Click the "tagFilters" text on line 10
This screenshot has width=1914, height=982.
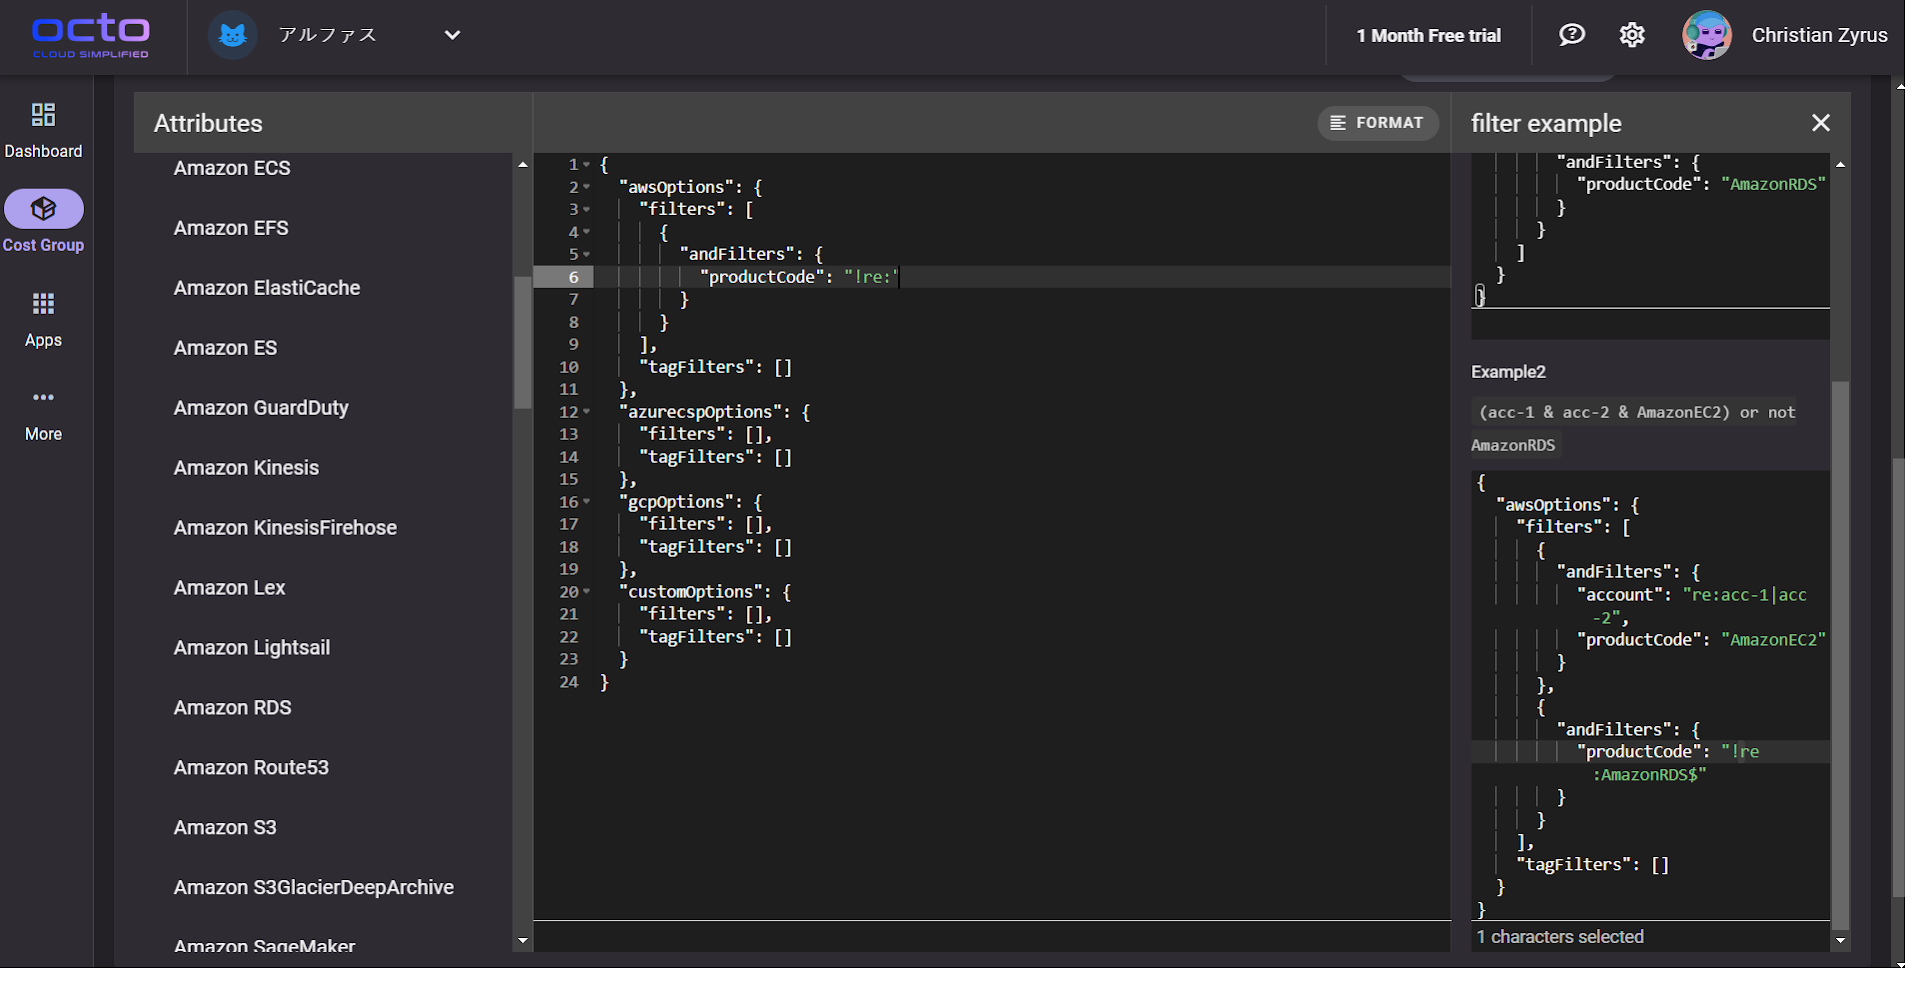[x=697, y=367]
